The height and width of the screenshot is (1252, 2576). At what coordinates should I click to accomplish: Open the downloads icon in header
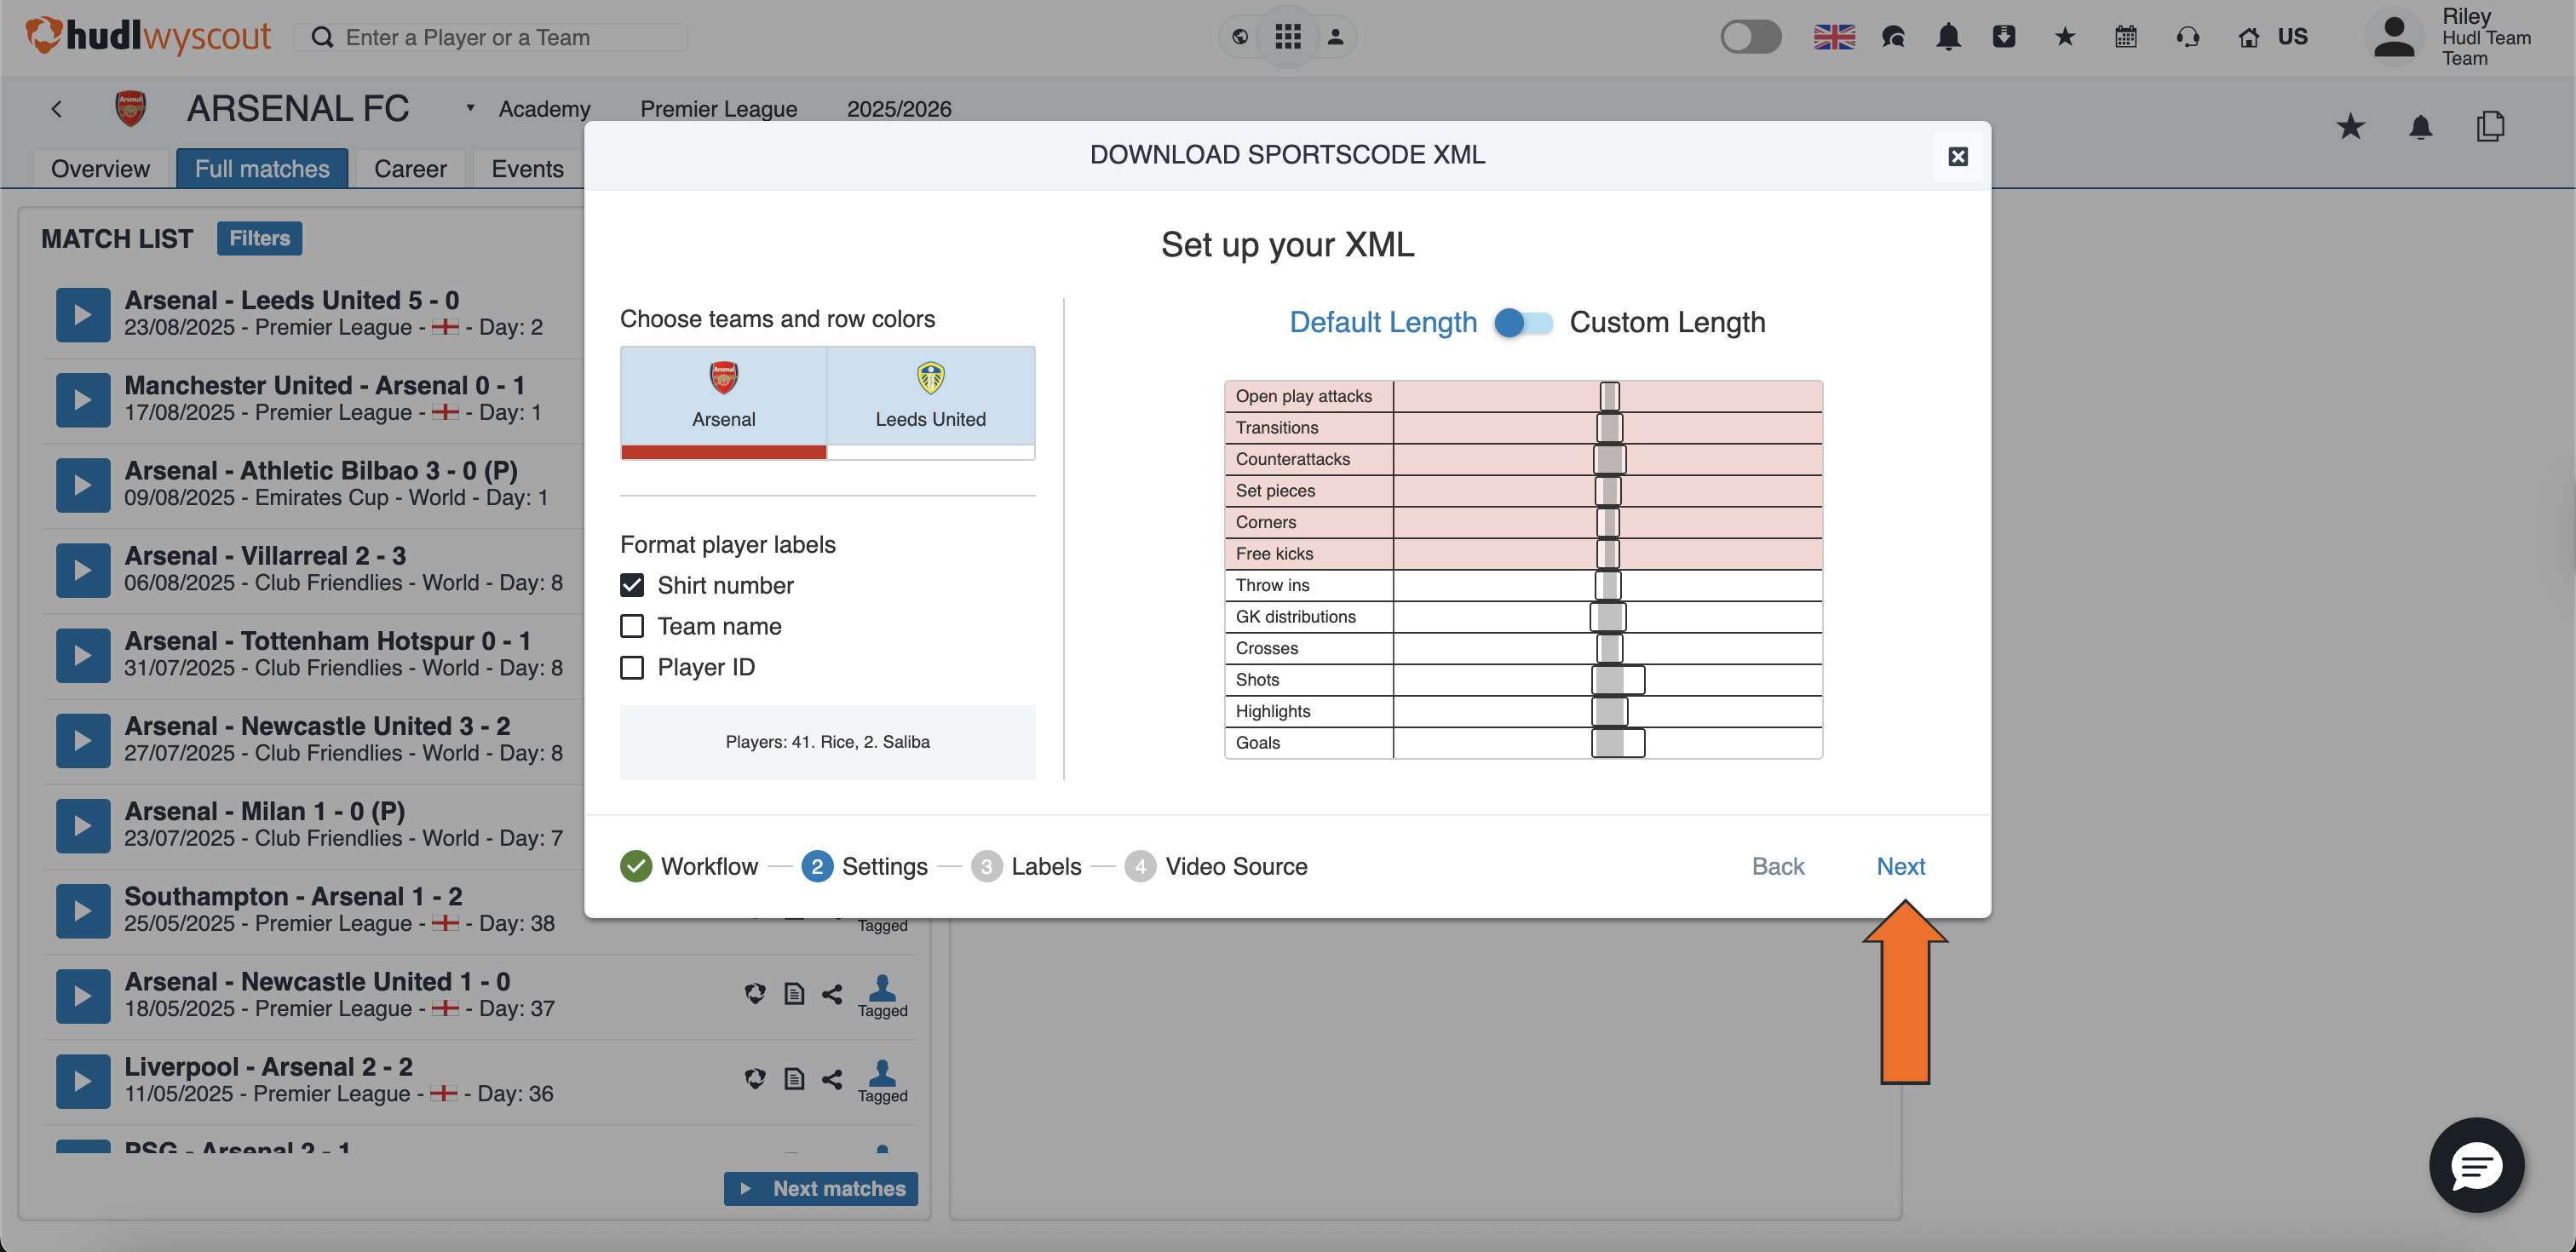point(2003,37)
